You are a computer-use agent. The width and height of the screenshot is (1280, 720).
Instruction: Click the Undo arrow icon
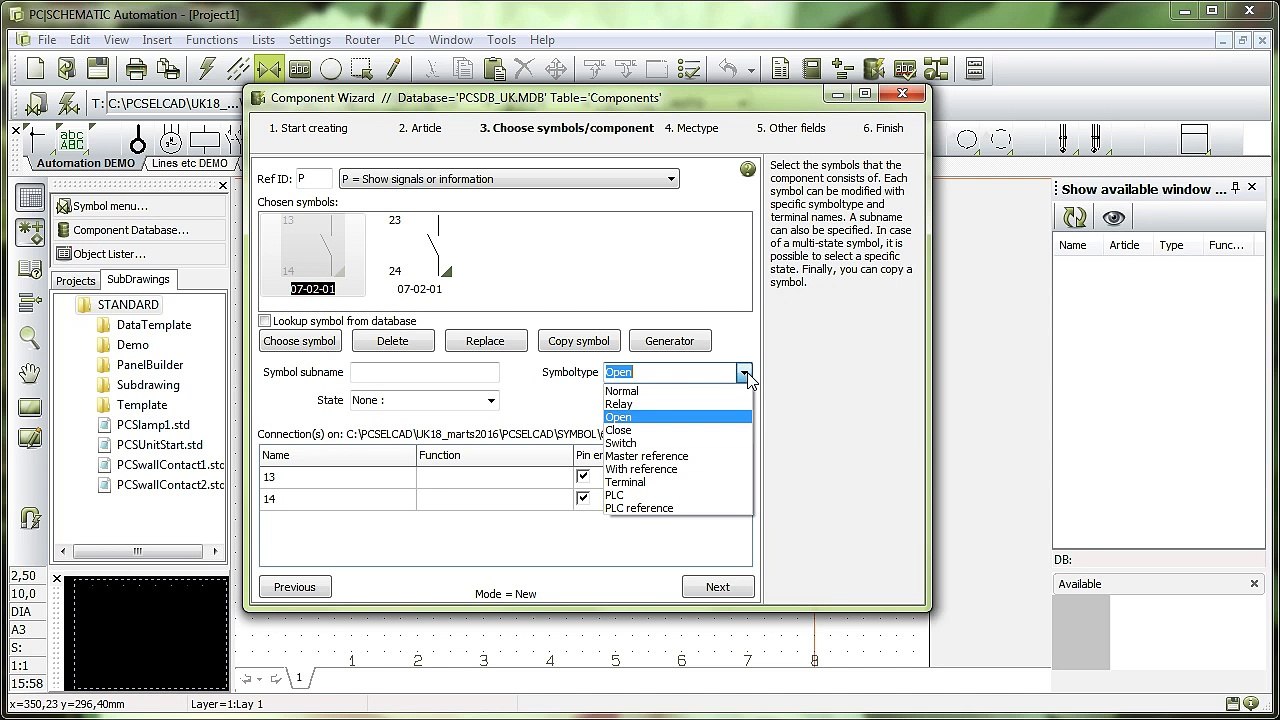click(x=728, y=69)
